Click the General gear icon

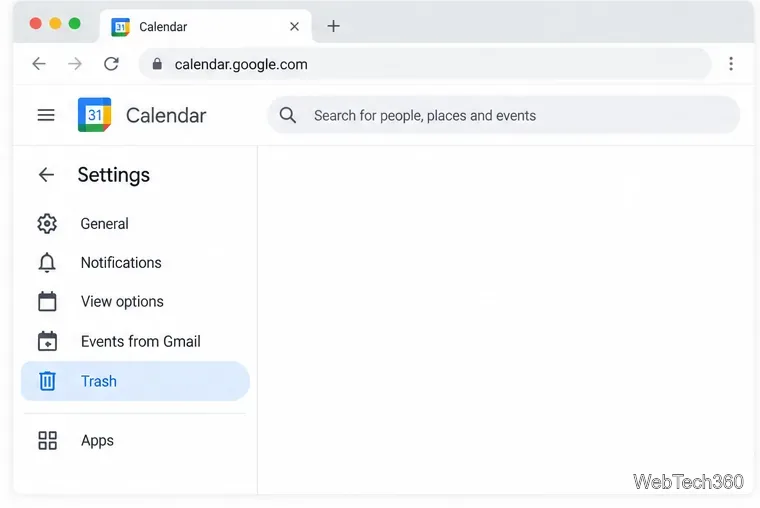click(47, 223)
